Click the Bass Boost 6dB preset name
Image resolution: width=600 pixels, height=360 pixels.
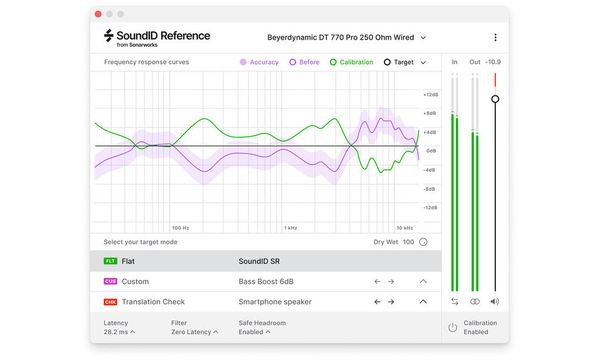(266, 282)
